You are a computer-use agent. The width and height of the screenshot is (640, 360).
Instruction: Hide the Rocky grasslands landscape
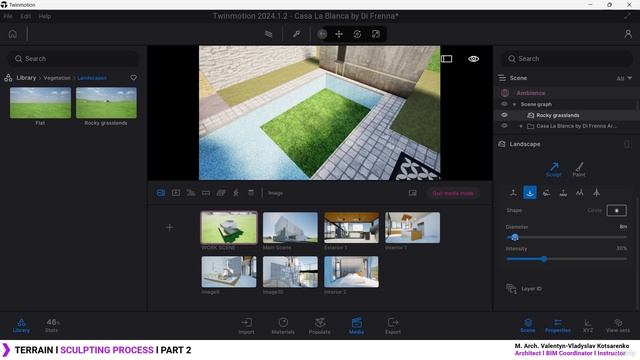[x=504, y=115]
